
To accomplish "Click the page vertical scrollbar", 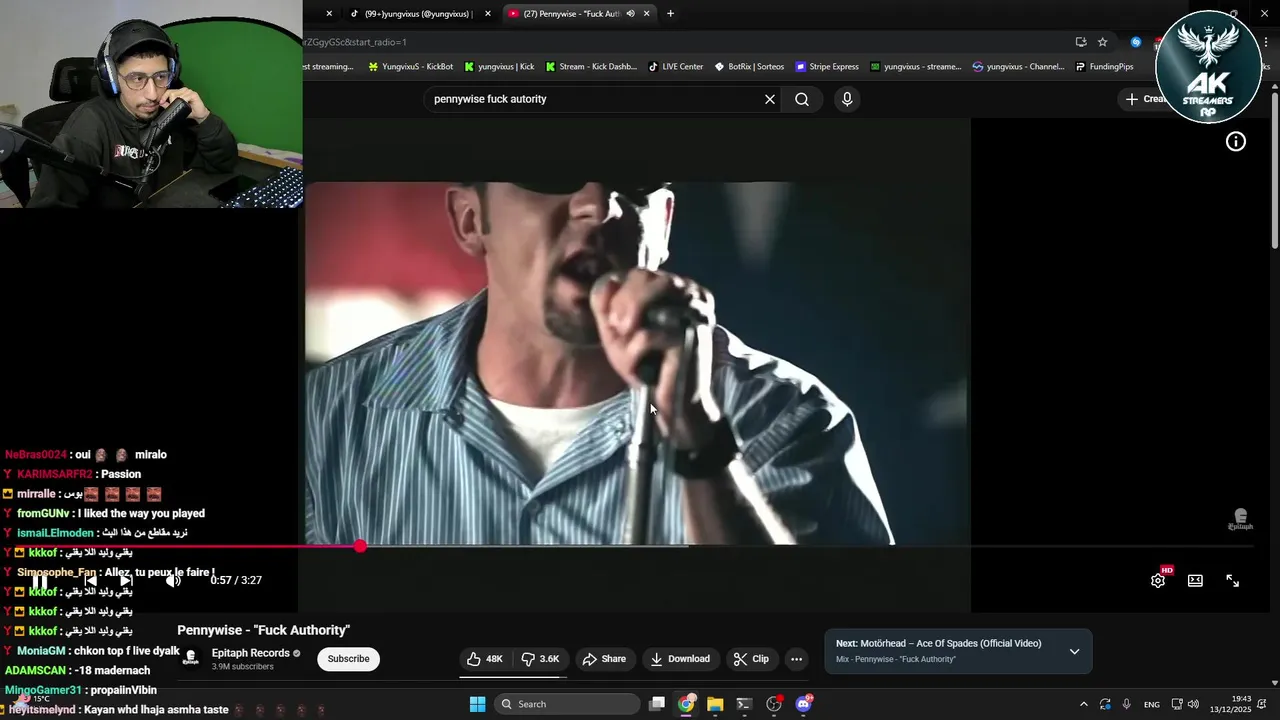I will tap(1274, 170).
